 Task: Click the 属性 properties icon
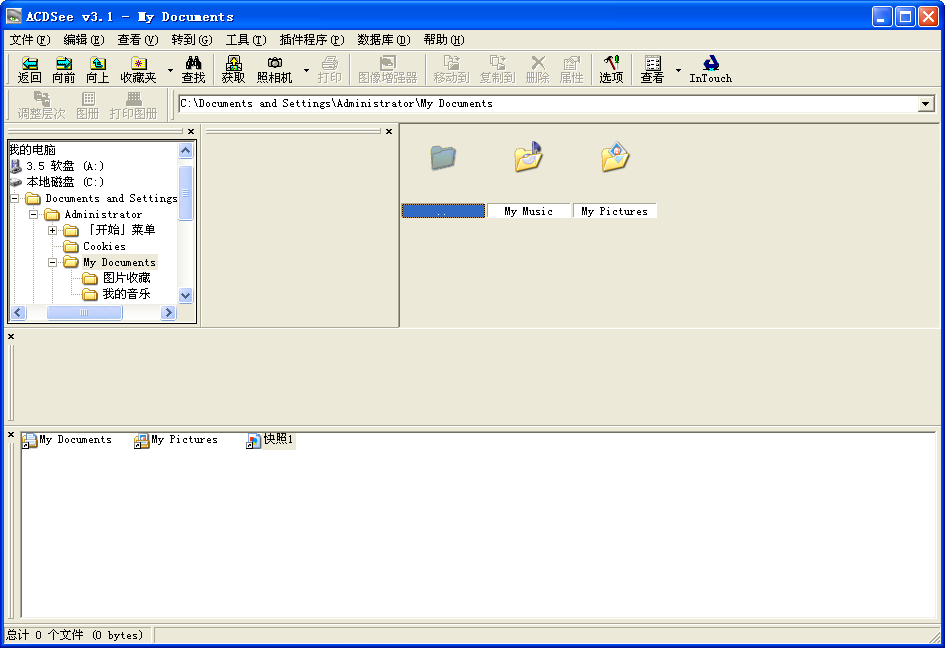(571, 69)
